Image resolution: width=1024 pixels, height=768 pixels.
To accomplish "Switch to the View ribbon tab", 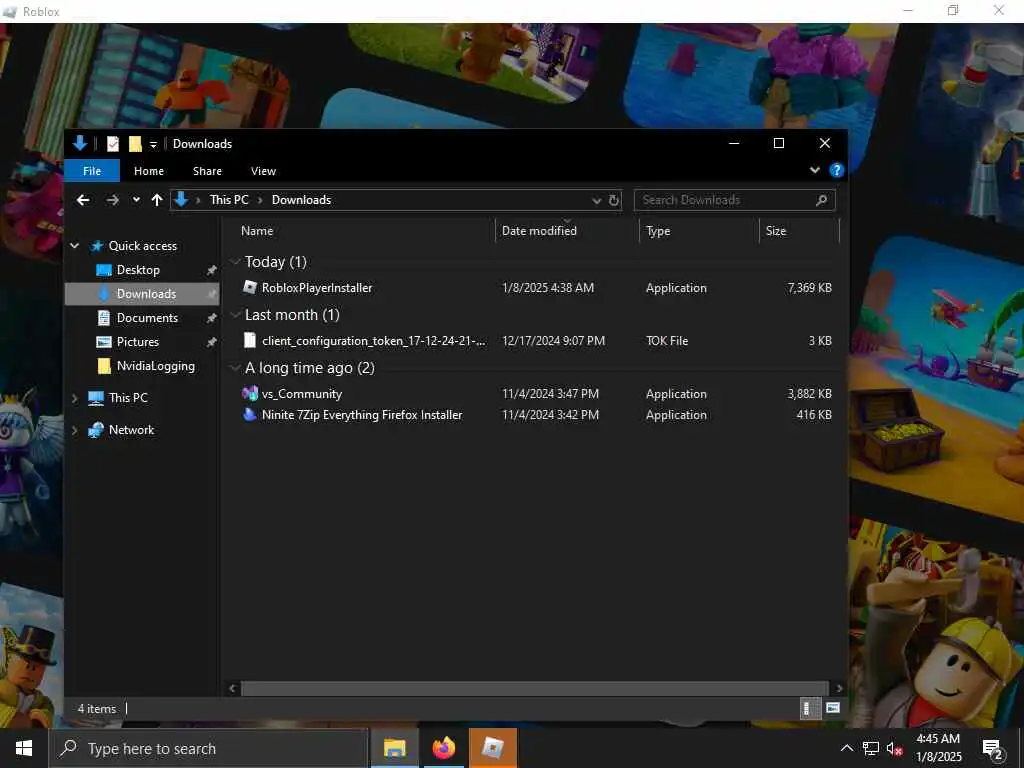I will tap(263, 171).
